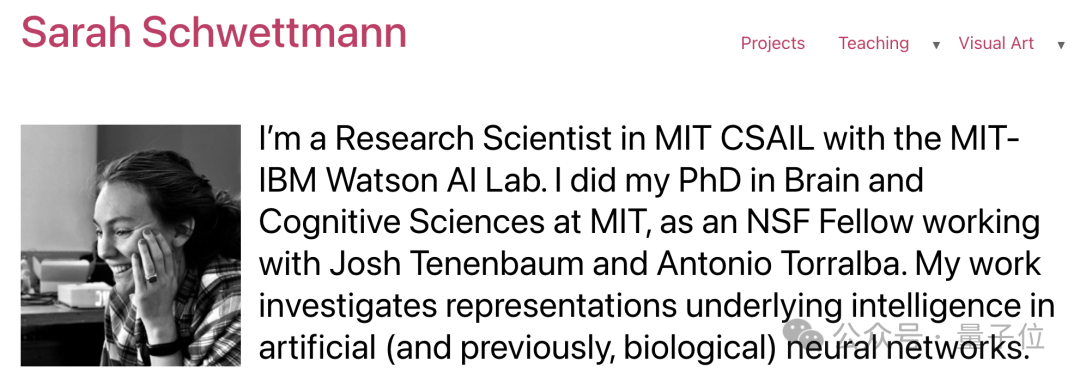Open the Visual Art menu item
1080x380 pixels.
(x=996, y=43)
